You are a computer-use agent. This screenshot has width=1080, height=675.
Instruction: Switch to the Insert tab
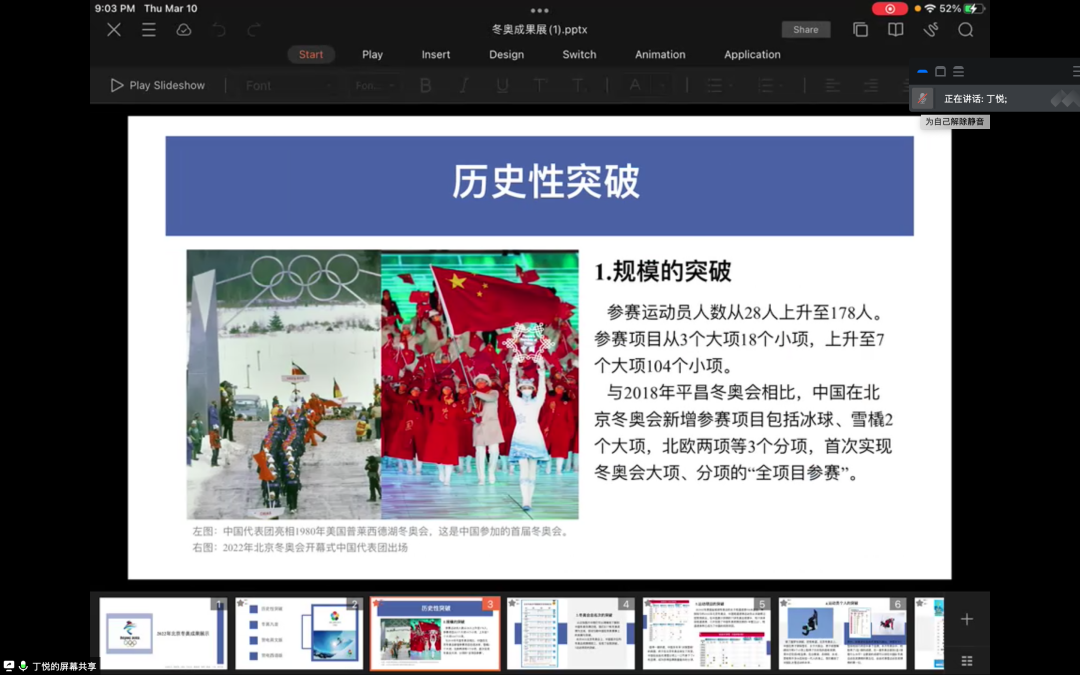[x=435, y=55]
